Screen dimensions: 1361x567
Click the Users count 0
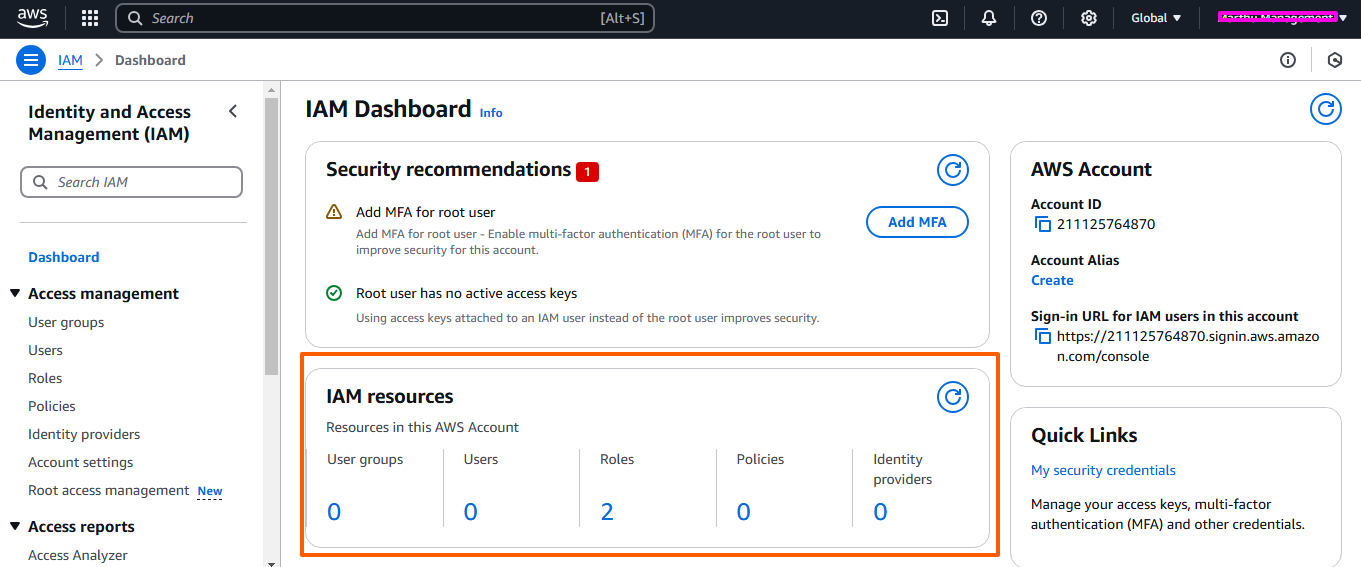[x=471, y=512]
